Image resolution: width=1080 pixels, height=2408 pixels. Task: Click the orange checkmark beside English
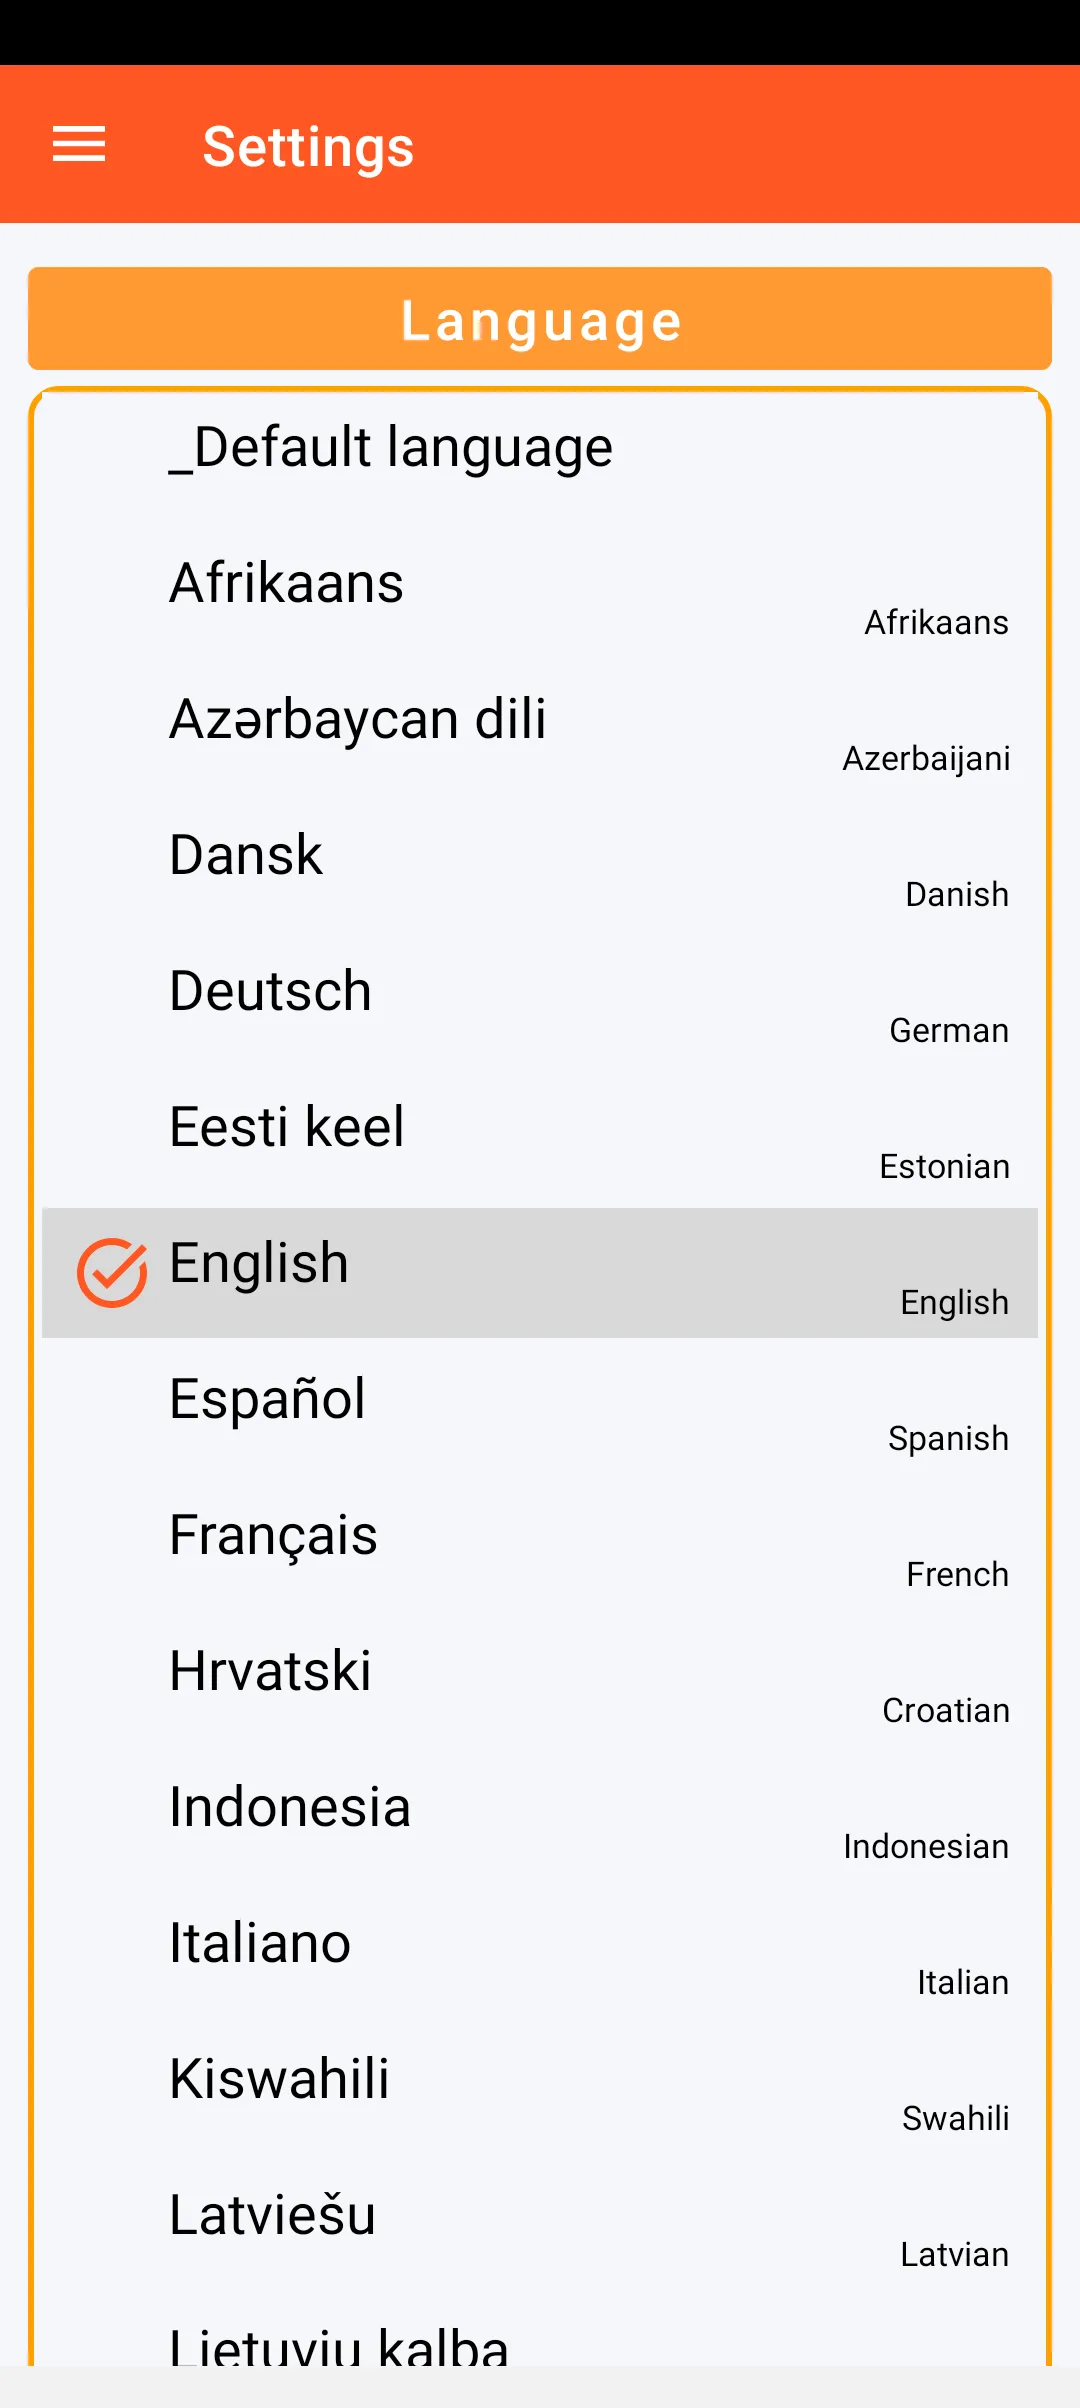tap(112, 1272)
